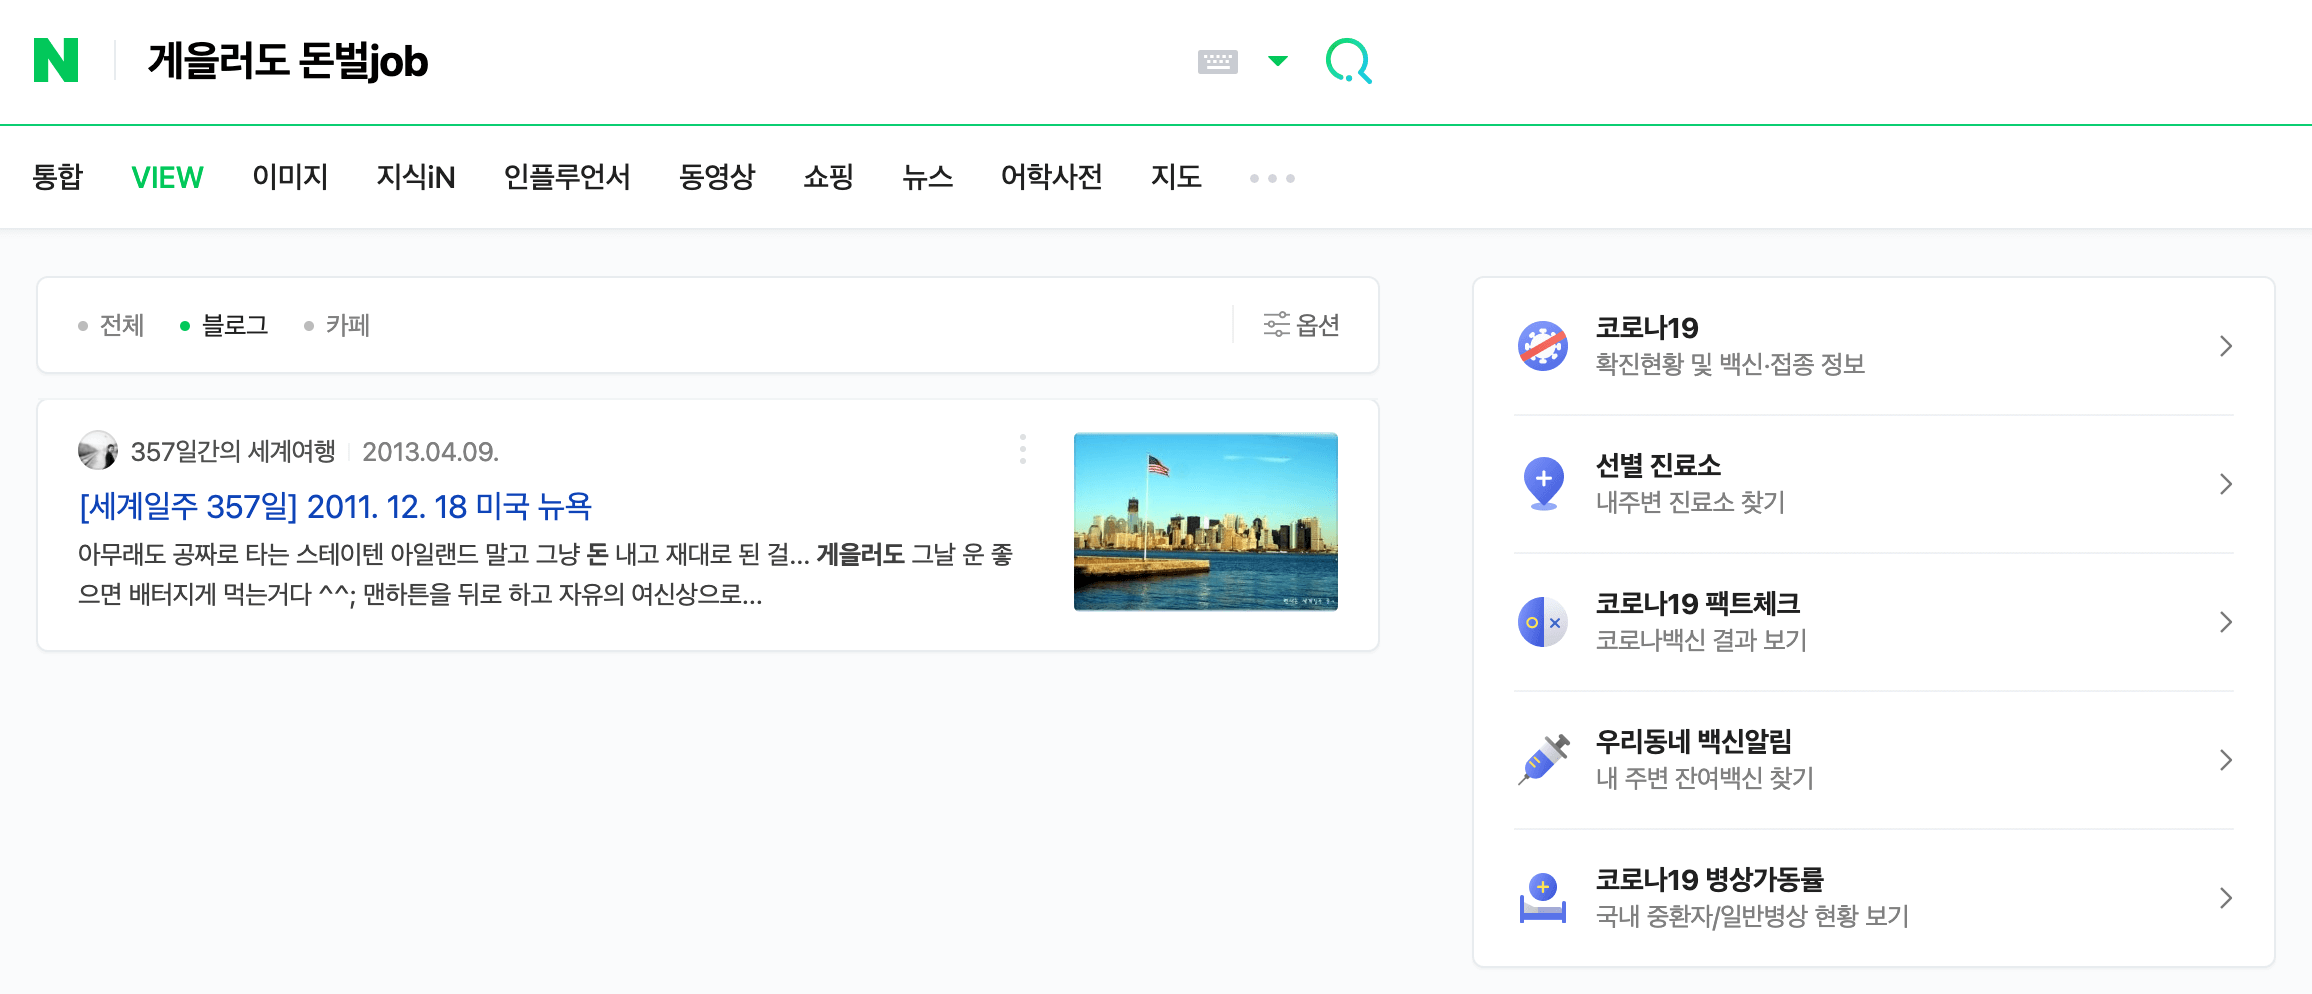
Task: Switch to the 동영상 tab
Action: tap(716, 177)
